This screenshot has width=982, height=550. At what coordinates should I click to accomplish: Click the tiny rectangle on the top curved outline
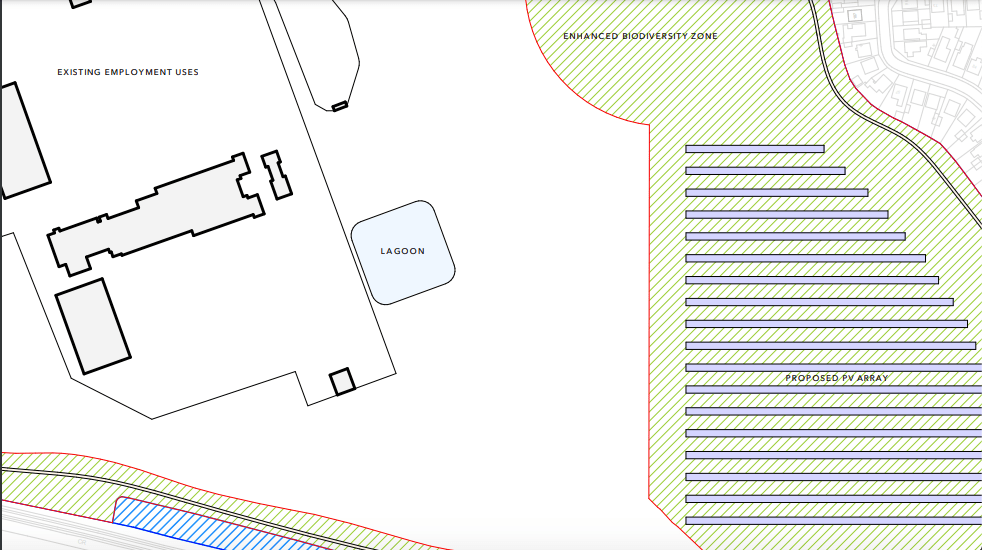tap(340, 105)
